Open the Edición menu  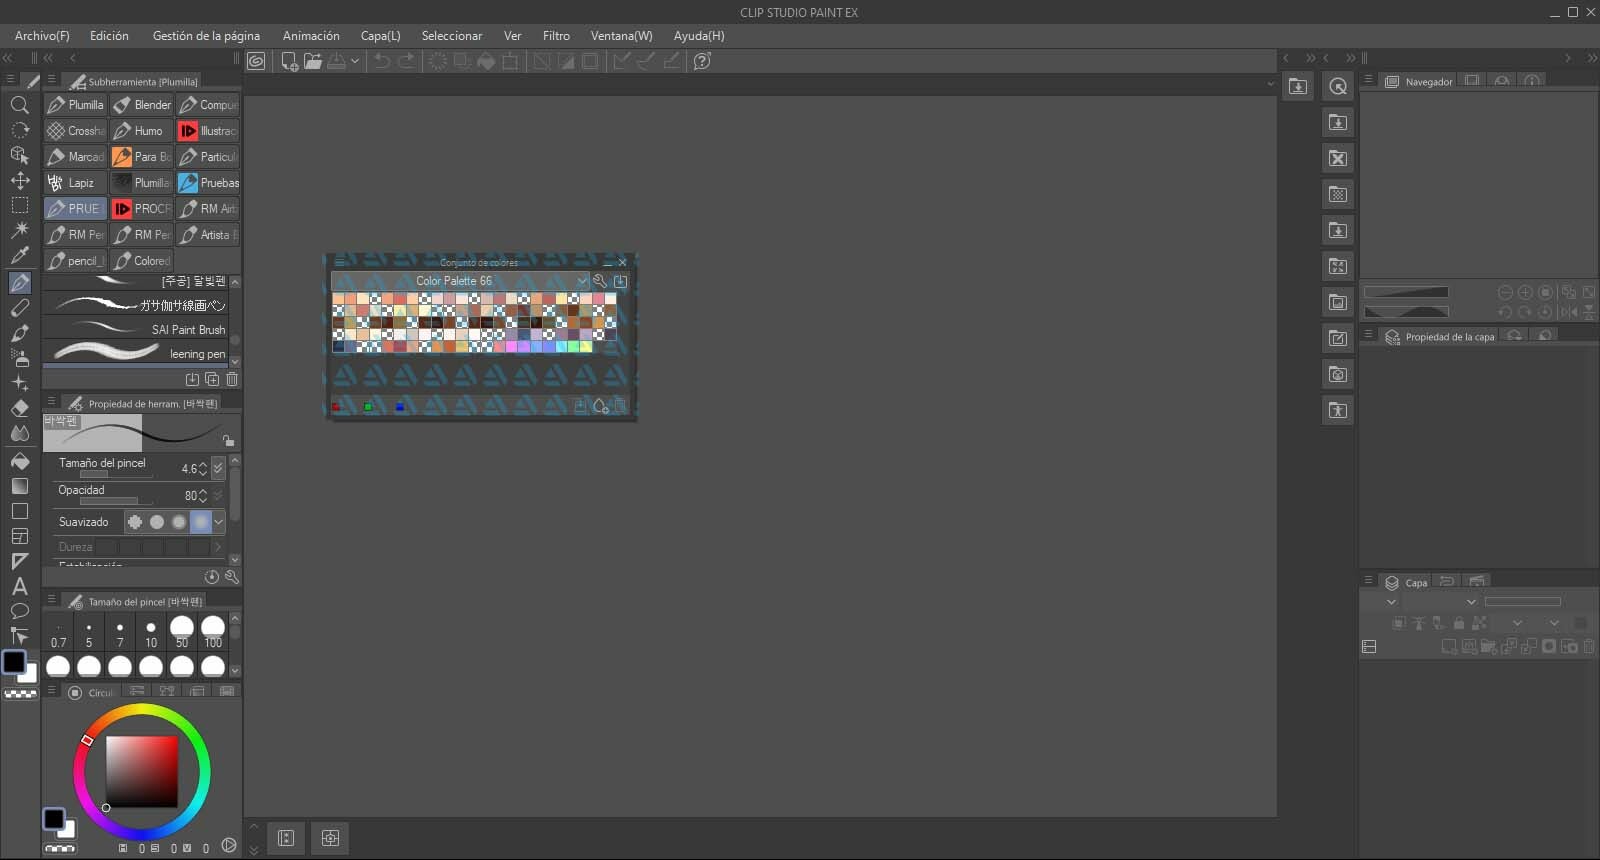109,36
